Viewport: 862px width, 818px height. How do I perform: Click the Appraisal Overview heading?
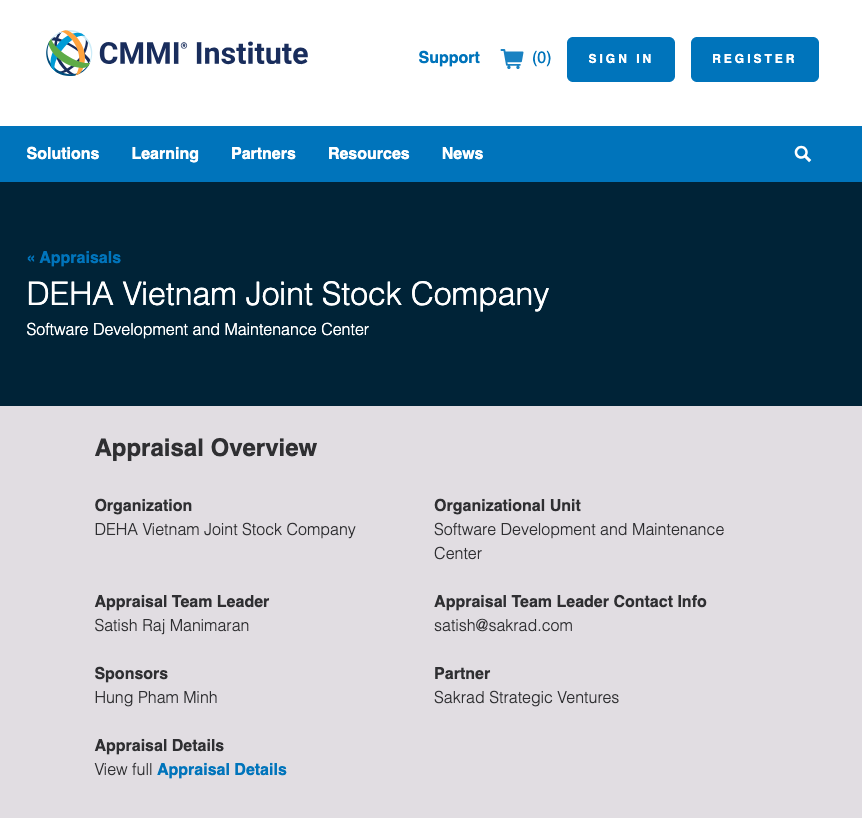206,448
